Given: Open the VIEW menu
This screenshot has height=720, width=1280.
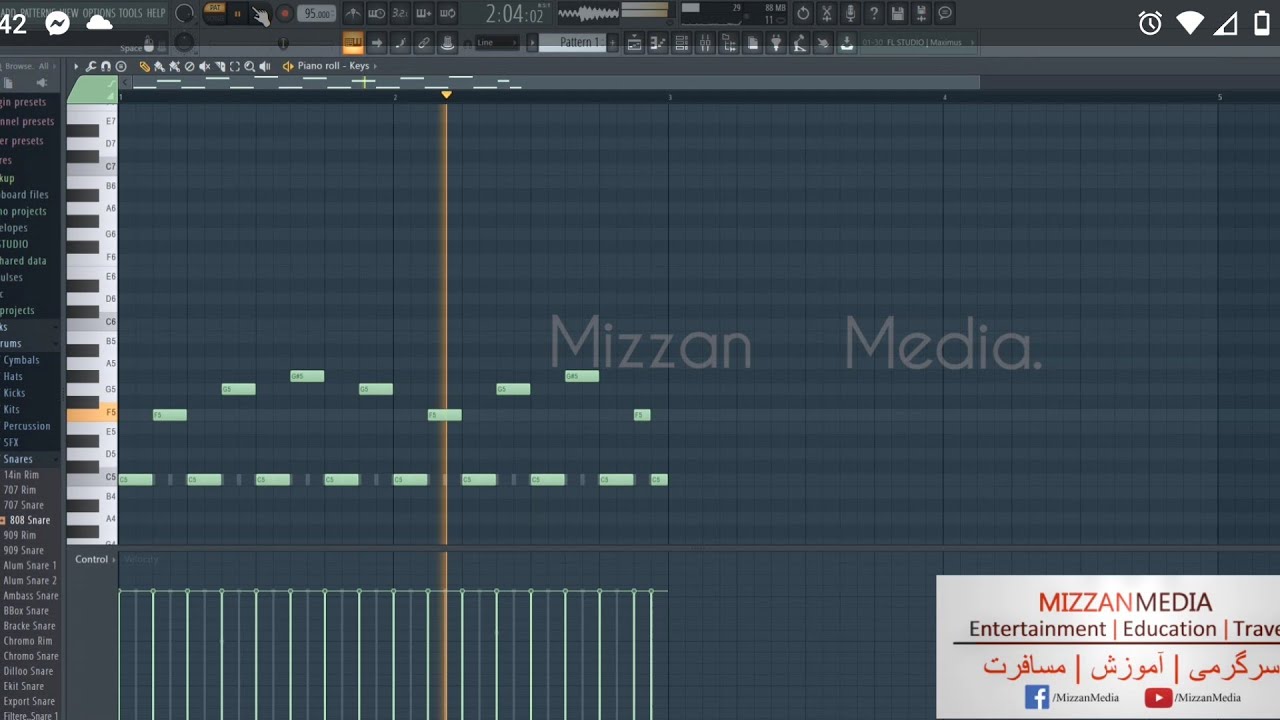Looking at the screenshot, I should (69, 13).
